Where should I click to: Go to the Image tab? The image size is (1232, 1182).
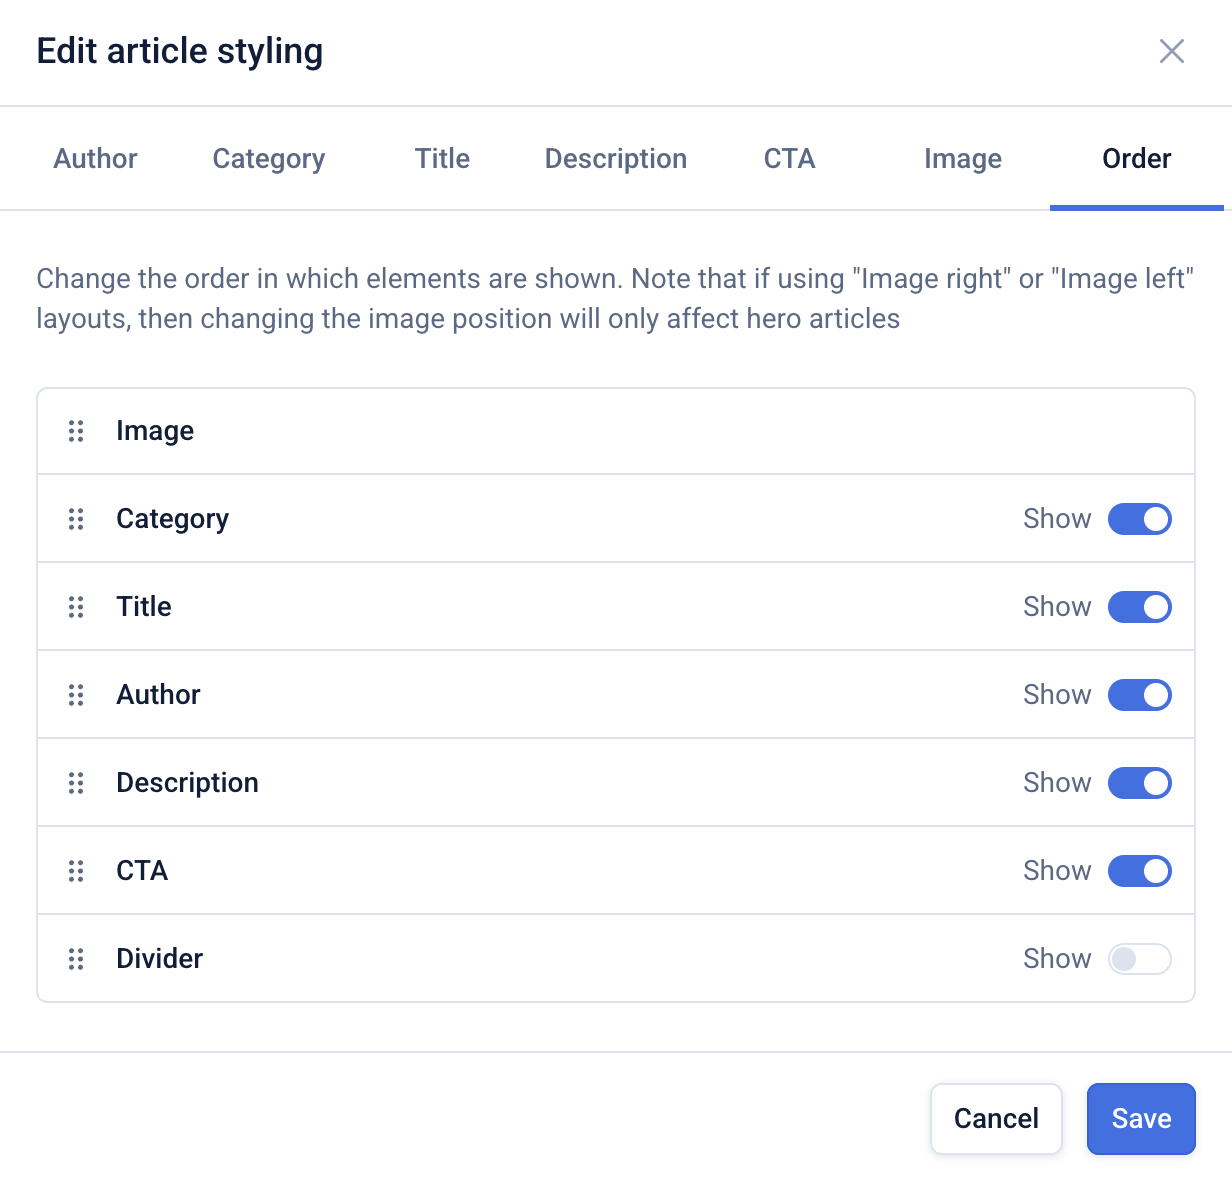point(962,159)
